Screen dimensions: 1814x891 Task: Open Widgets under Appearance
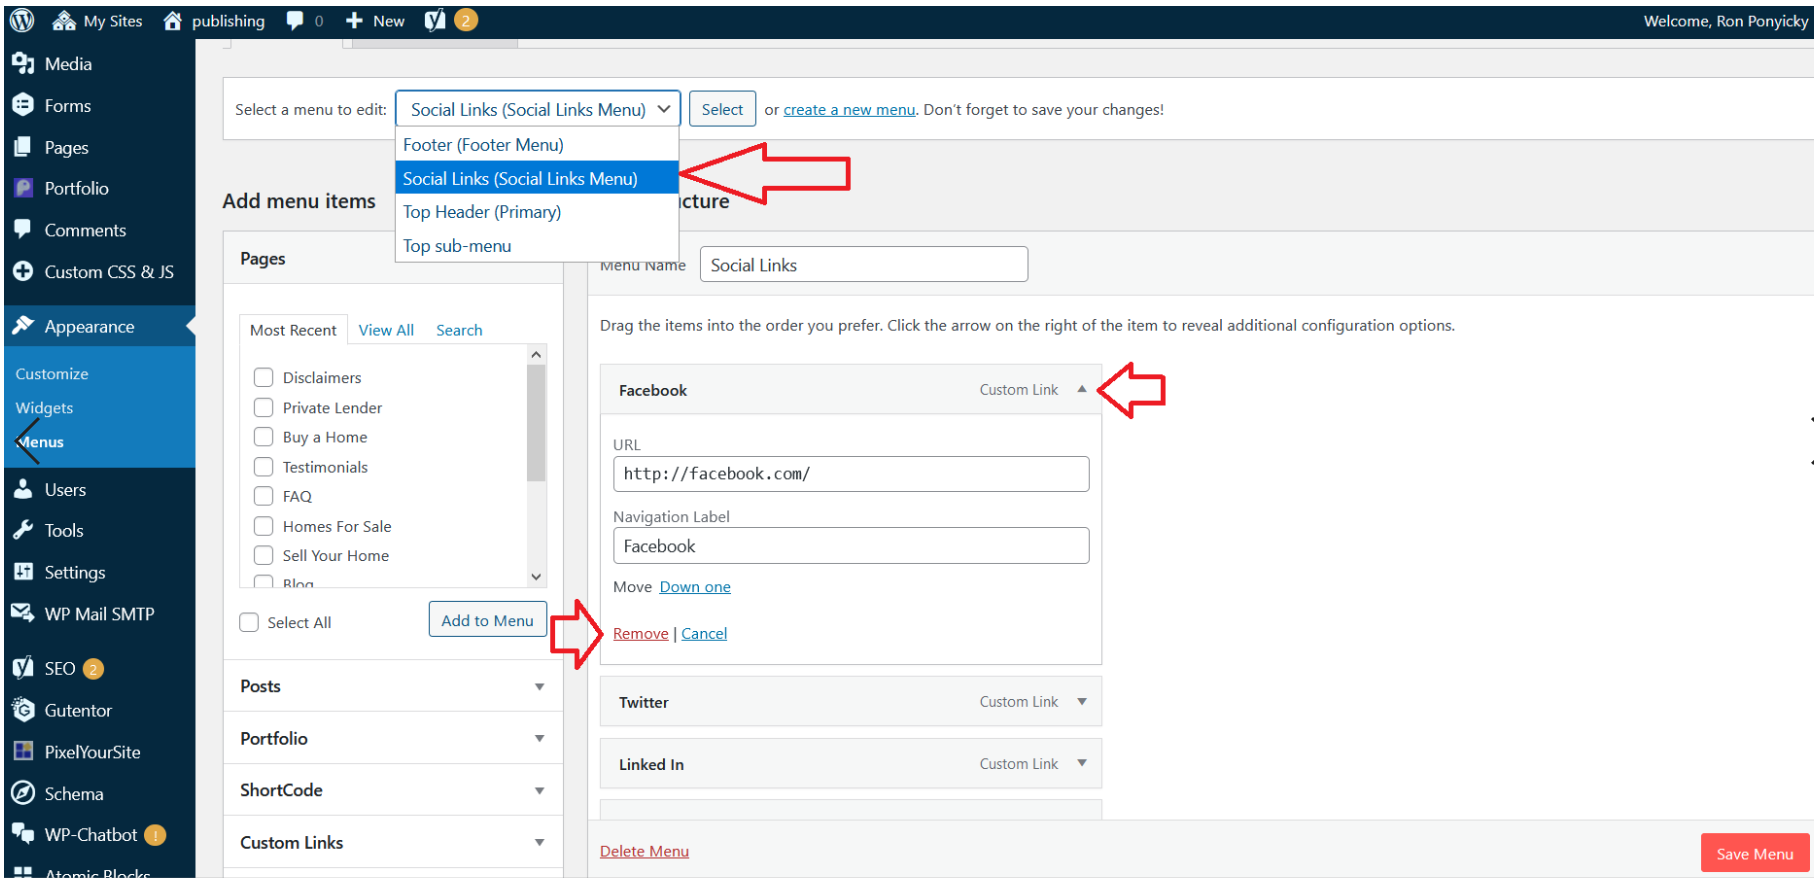pyautogui.click(x=44, y=407)
